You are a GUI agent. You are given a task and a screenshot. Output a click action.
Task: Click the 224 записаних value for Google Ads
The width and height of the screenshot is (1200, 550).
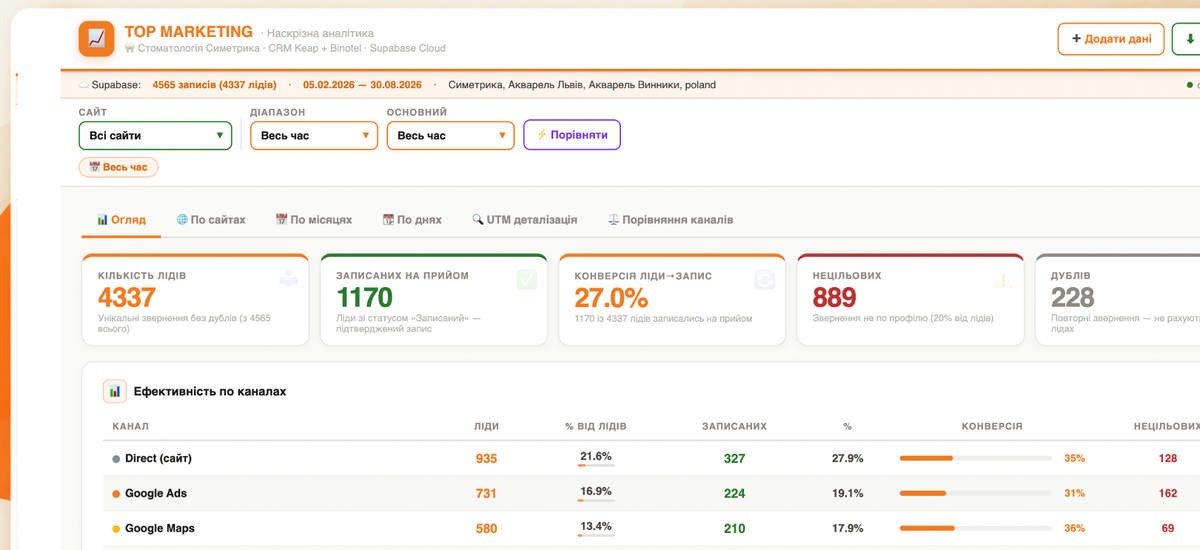(x=734, y=494)
